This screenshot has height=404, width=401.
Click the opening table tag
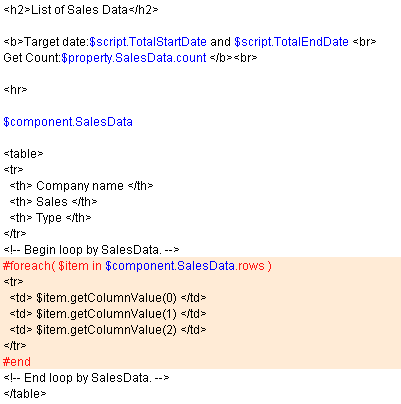click(23, 154)
